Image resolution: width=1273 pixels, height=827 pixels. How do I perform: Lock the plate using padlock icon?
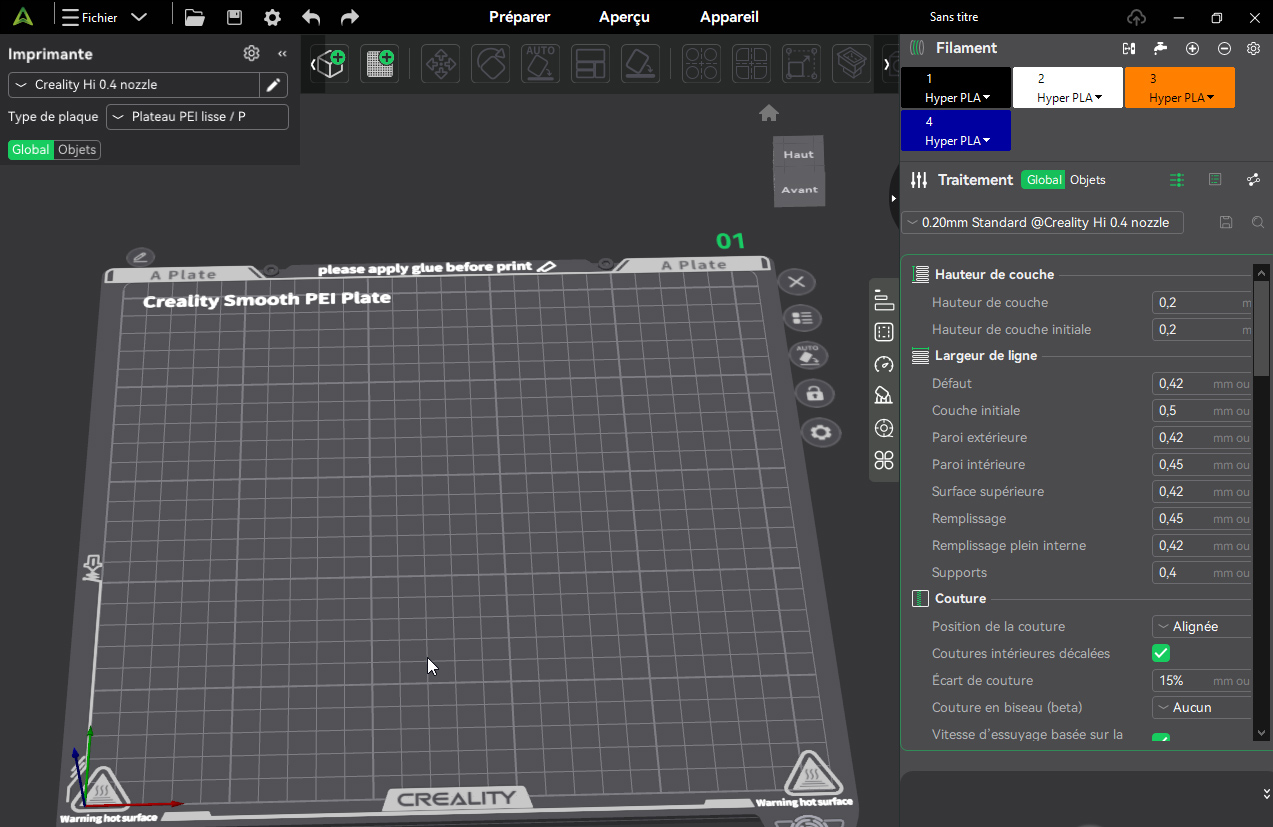pyautogui.click(x=814, y=393)
